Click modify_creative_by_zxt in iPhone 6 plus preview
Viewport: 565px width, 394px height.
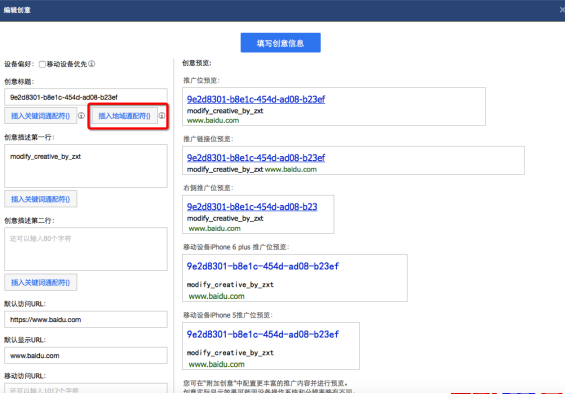tap(230, 284)
